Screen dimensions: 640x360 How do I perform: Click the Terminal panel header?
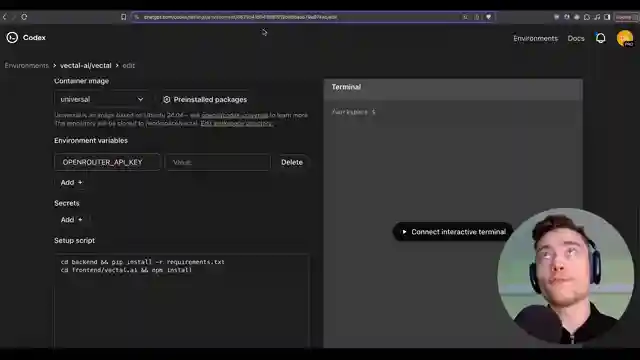point(453,87)
